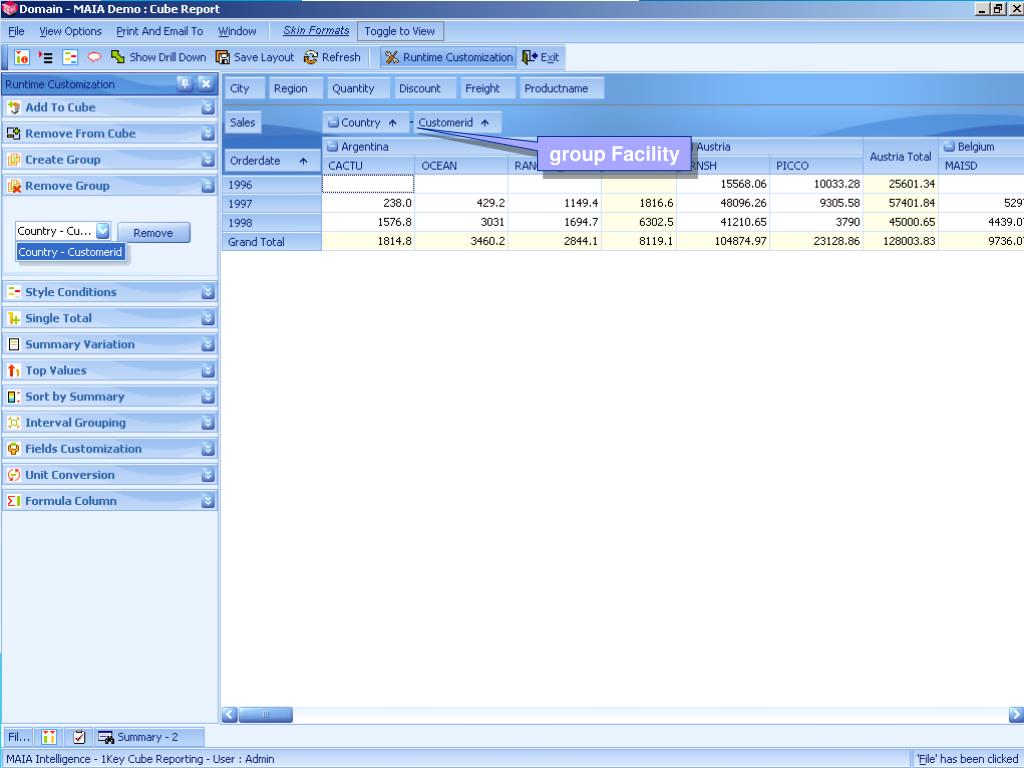Close the Runtime Customization panel
1024x768 pixels.
(206, 84)
